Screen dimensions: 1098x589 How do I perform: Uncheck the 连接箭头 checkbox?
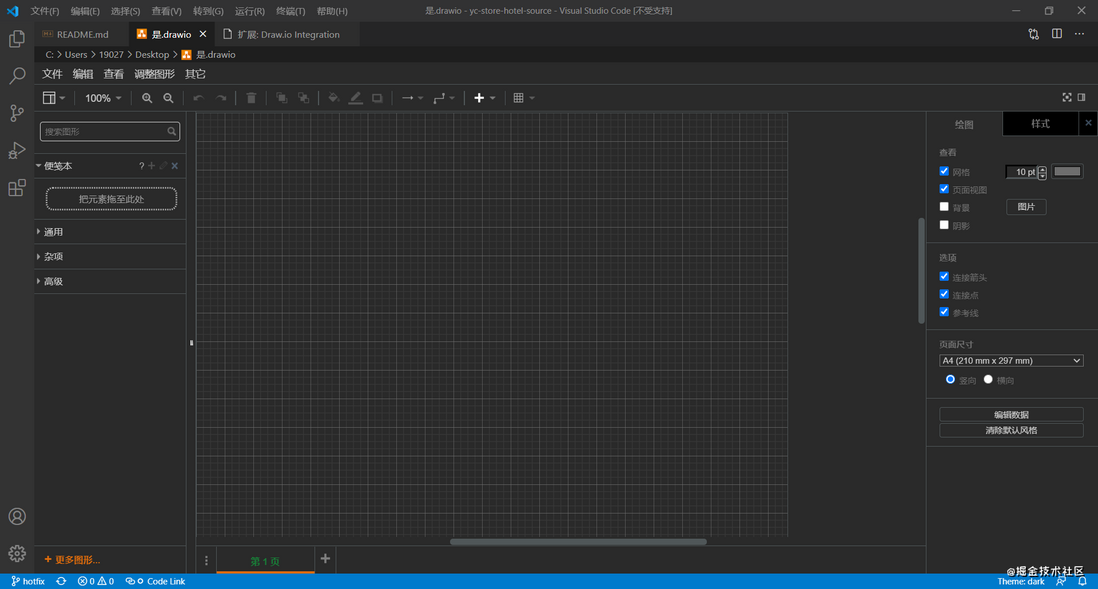(944, 277)
